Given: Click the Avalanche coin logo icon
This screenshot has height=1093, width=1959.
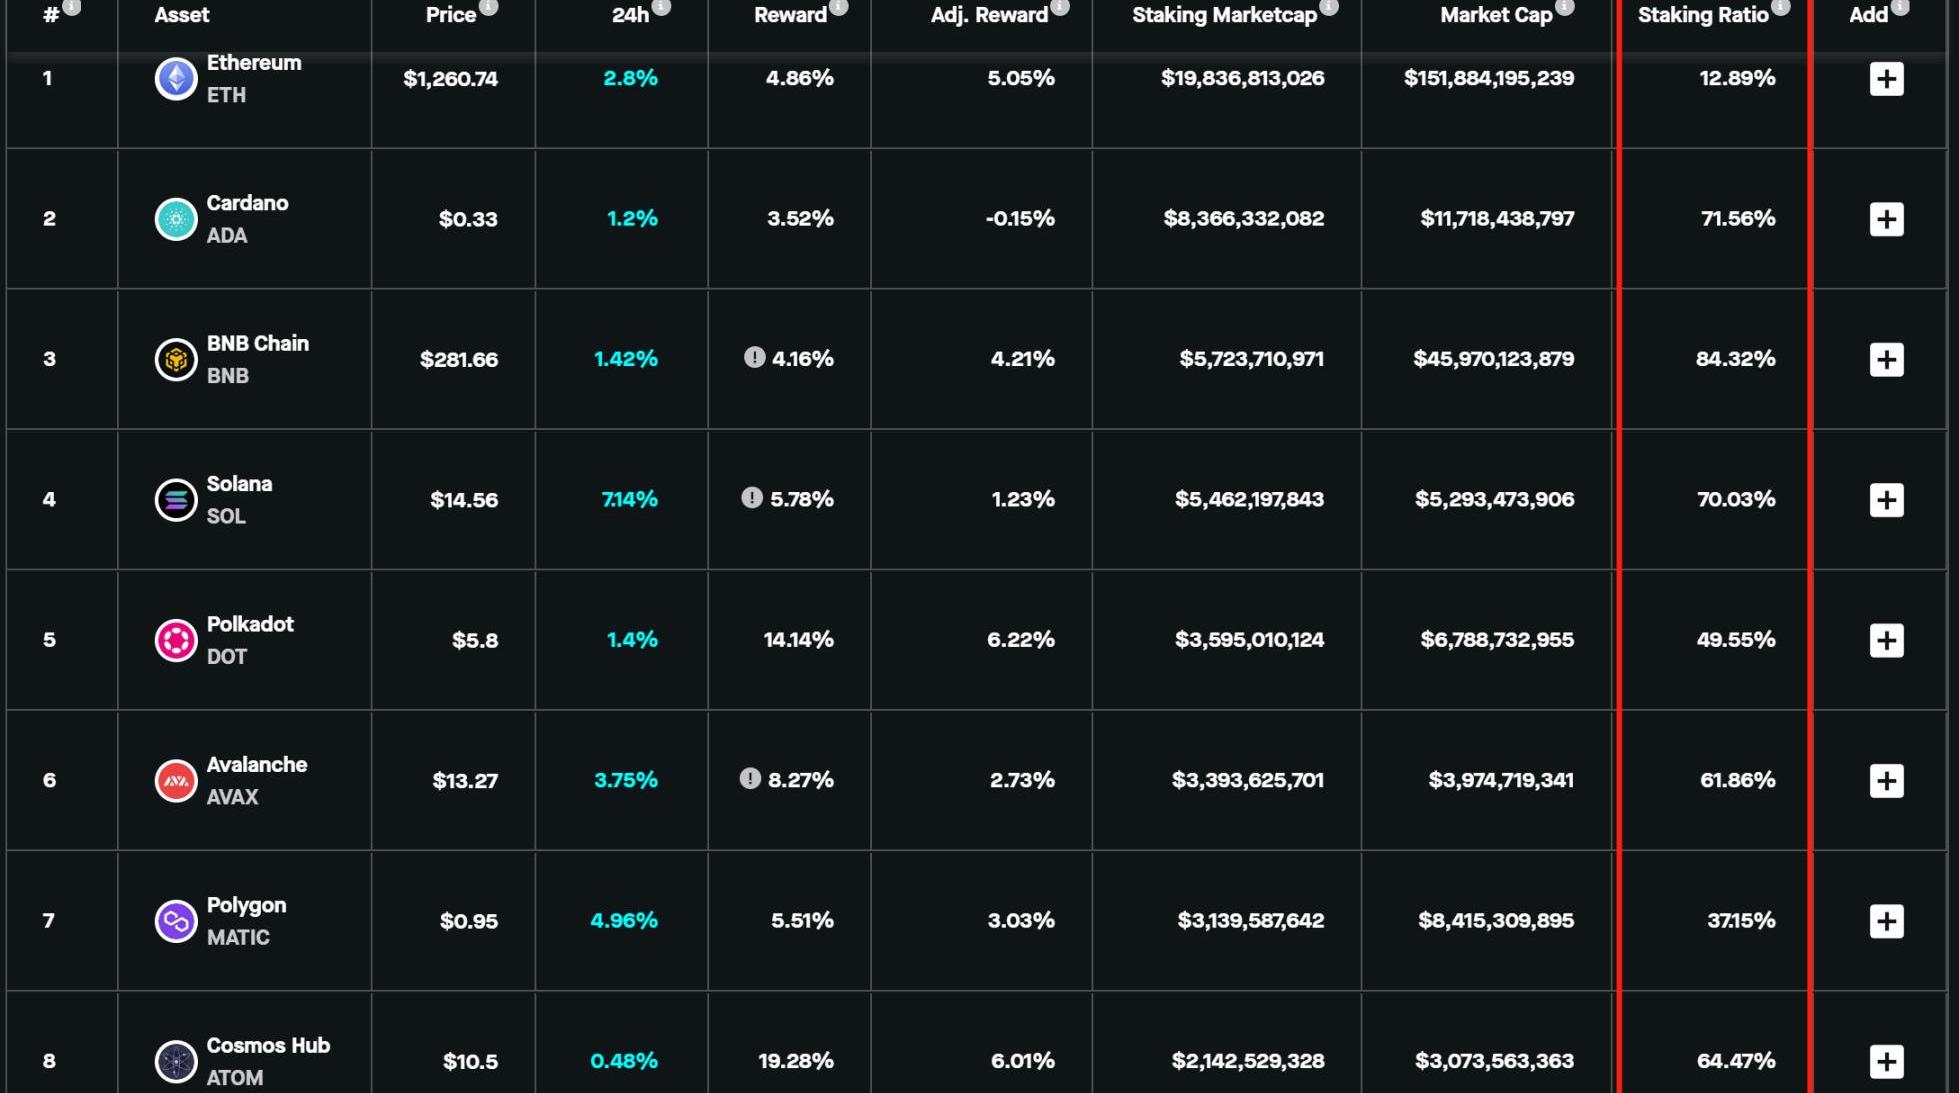Looking at the screenshot, I should point(176,781).
